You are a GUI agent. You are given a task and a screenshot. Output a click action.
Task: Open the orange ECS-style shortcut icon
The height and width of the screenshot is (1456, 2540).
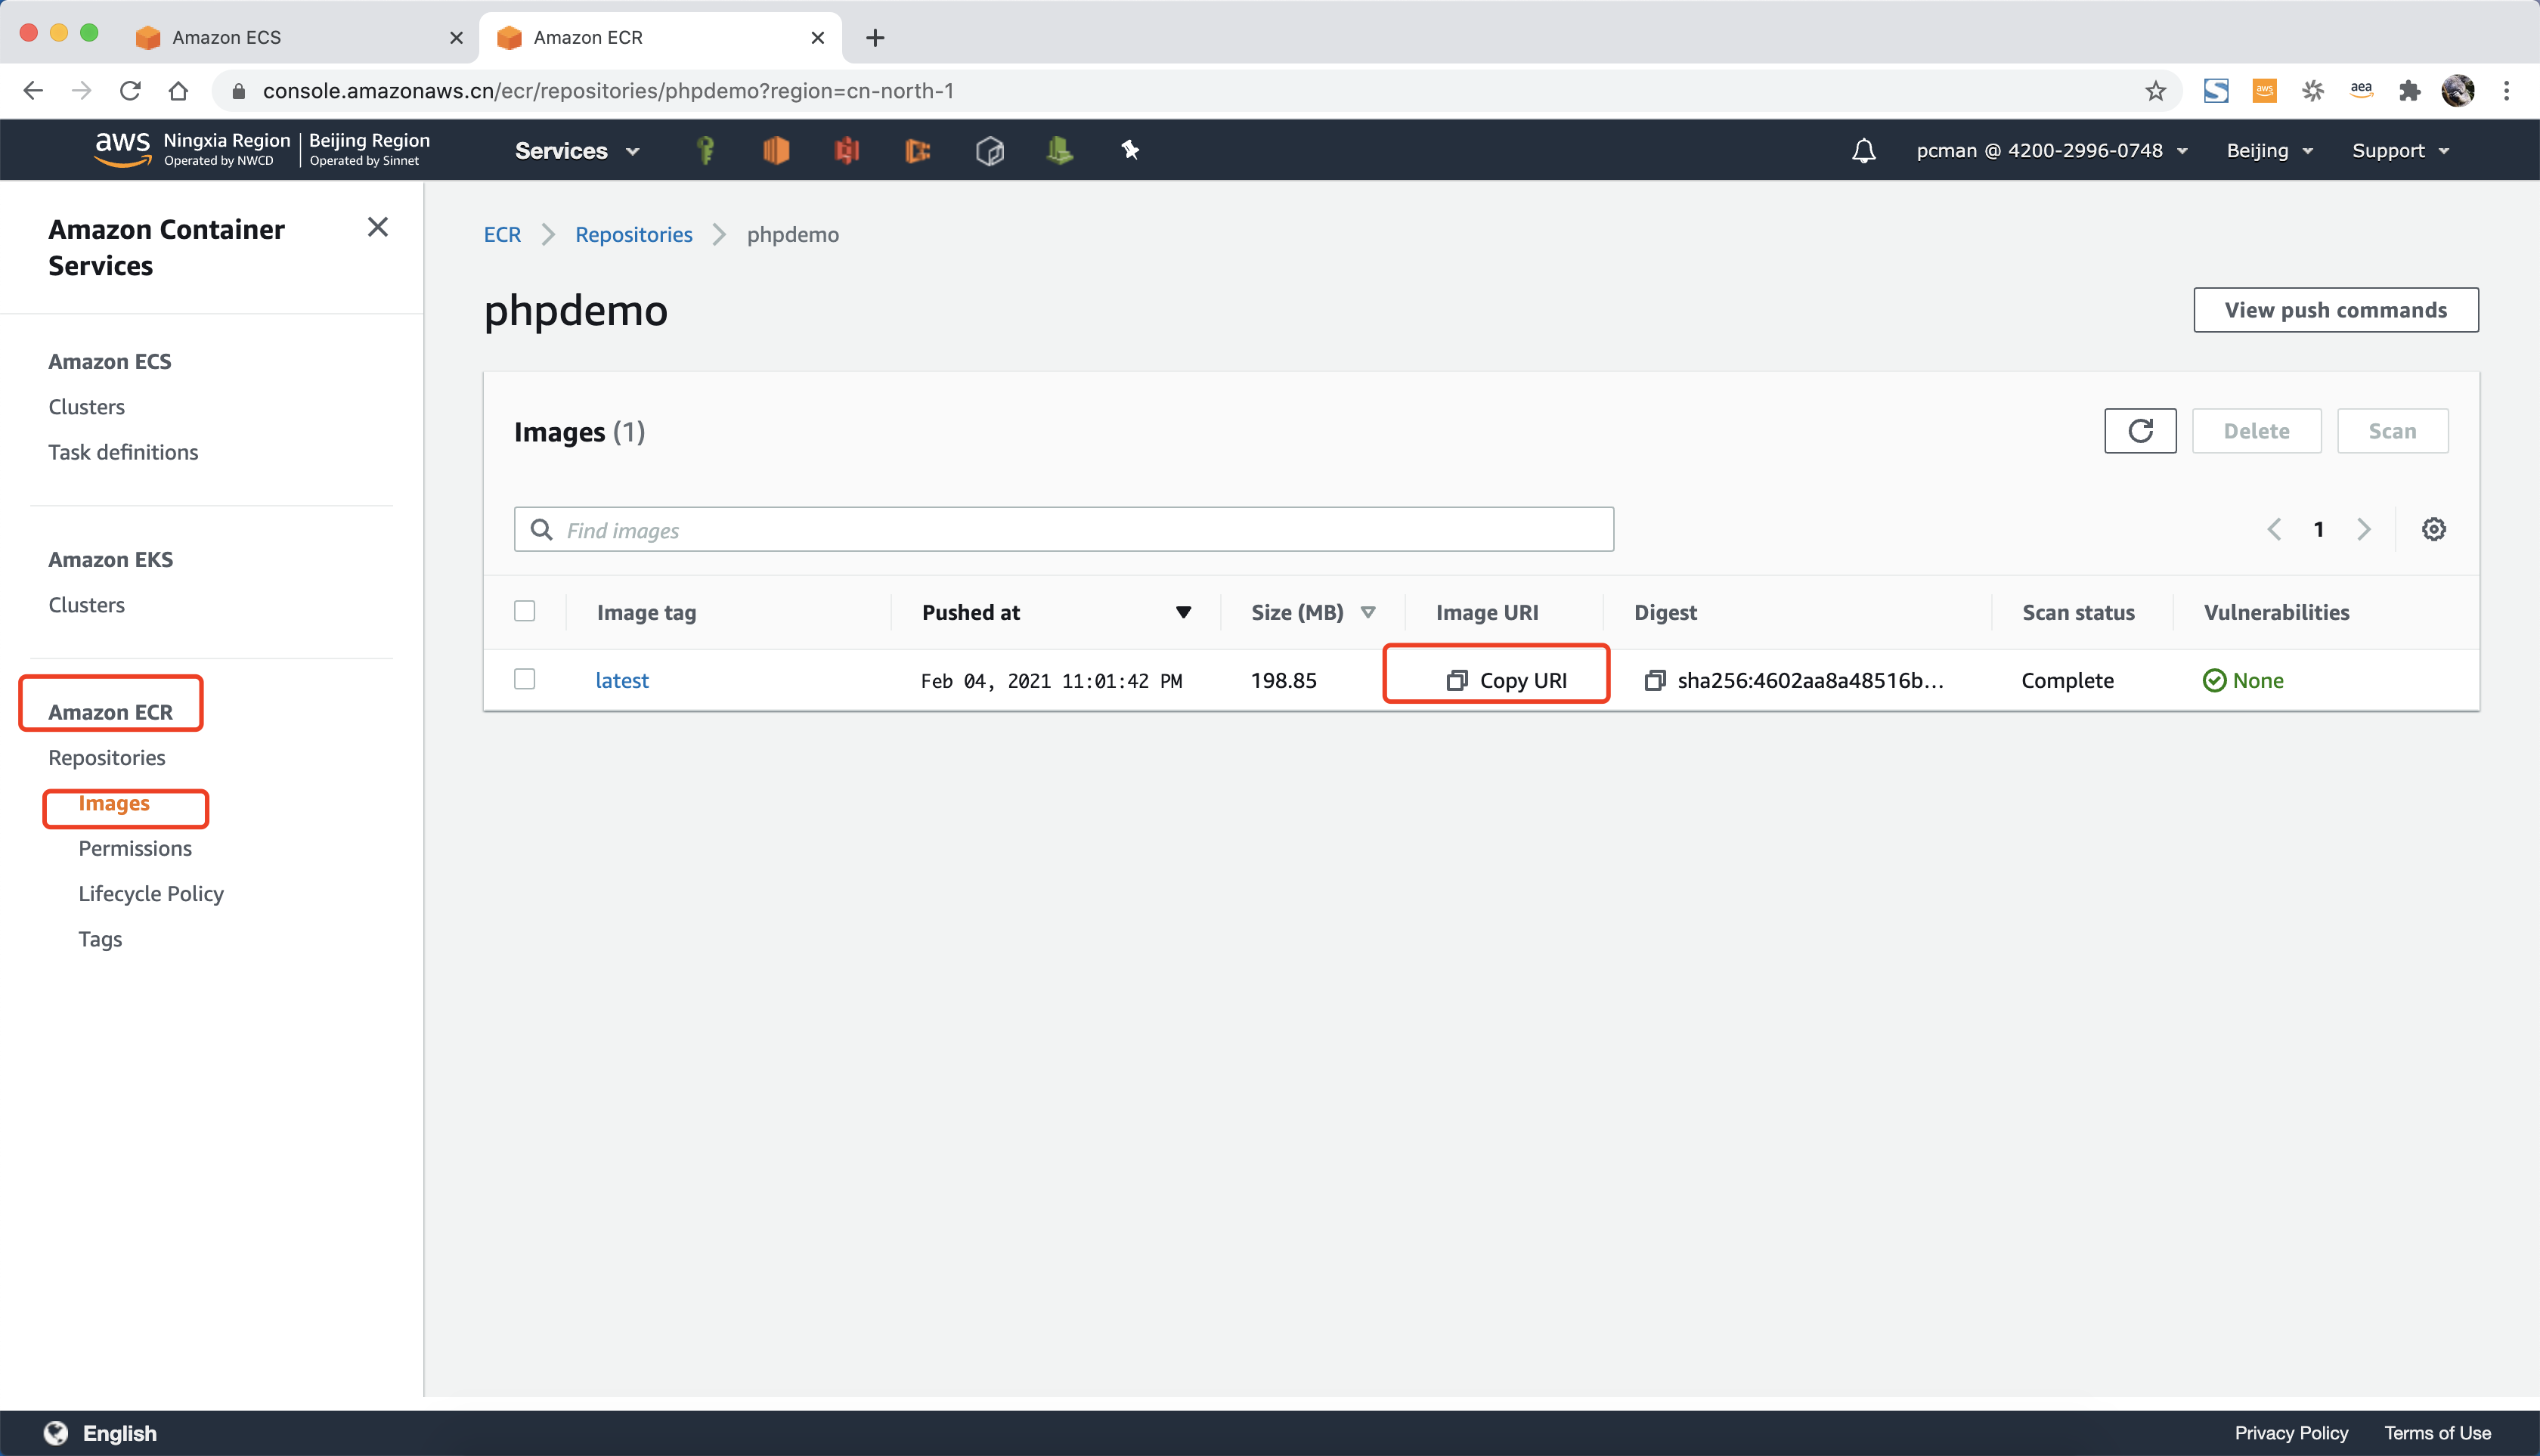click(x=918, y=150)
